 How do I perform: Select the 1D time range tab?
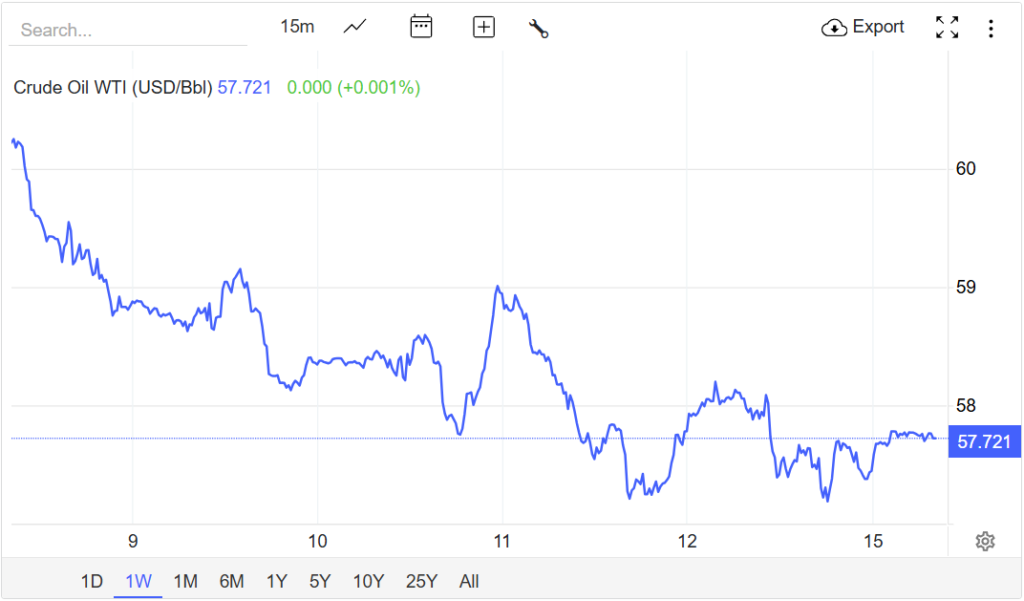pos(91,581)
